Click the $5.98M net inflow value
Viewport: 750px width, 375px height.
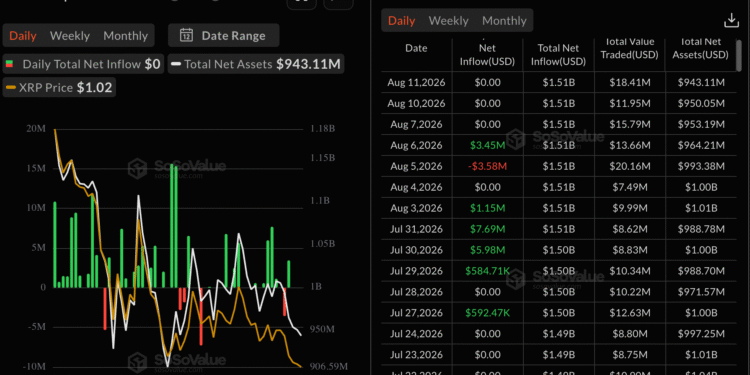point(487,250)
